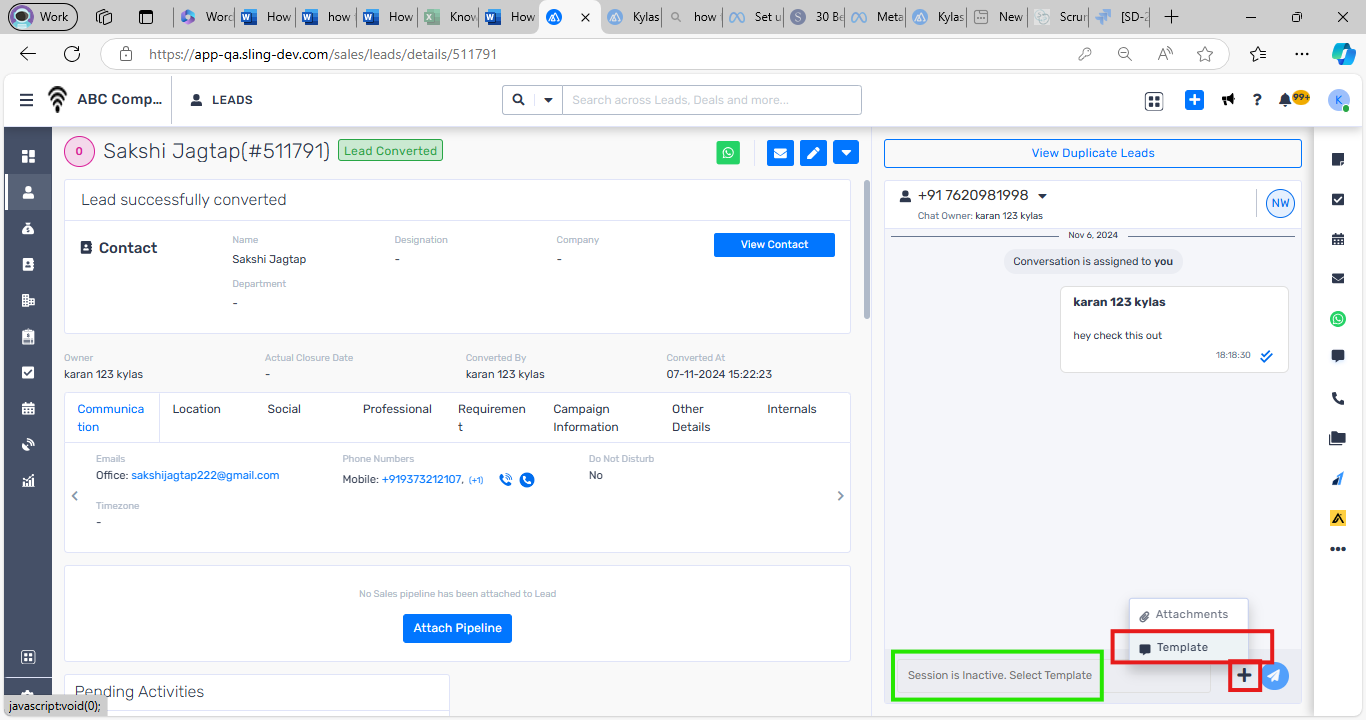Click the NW avatar in chat header

click(1280, 203)
